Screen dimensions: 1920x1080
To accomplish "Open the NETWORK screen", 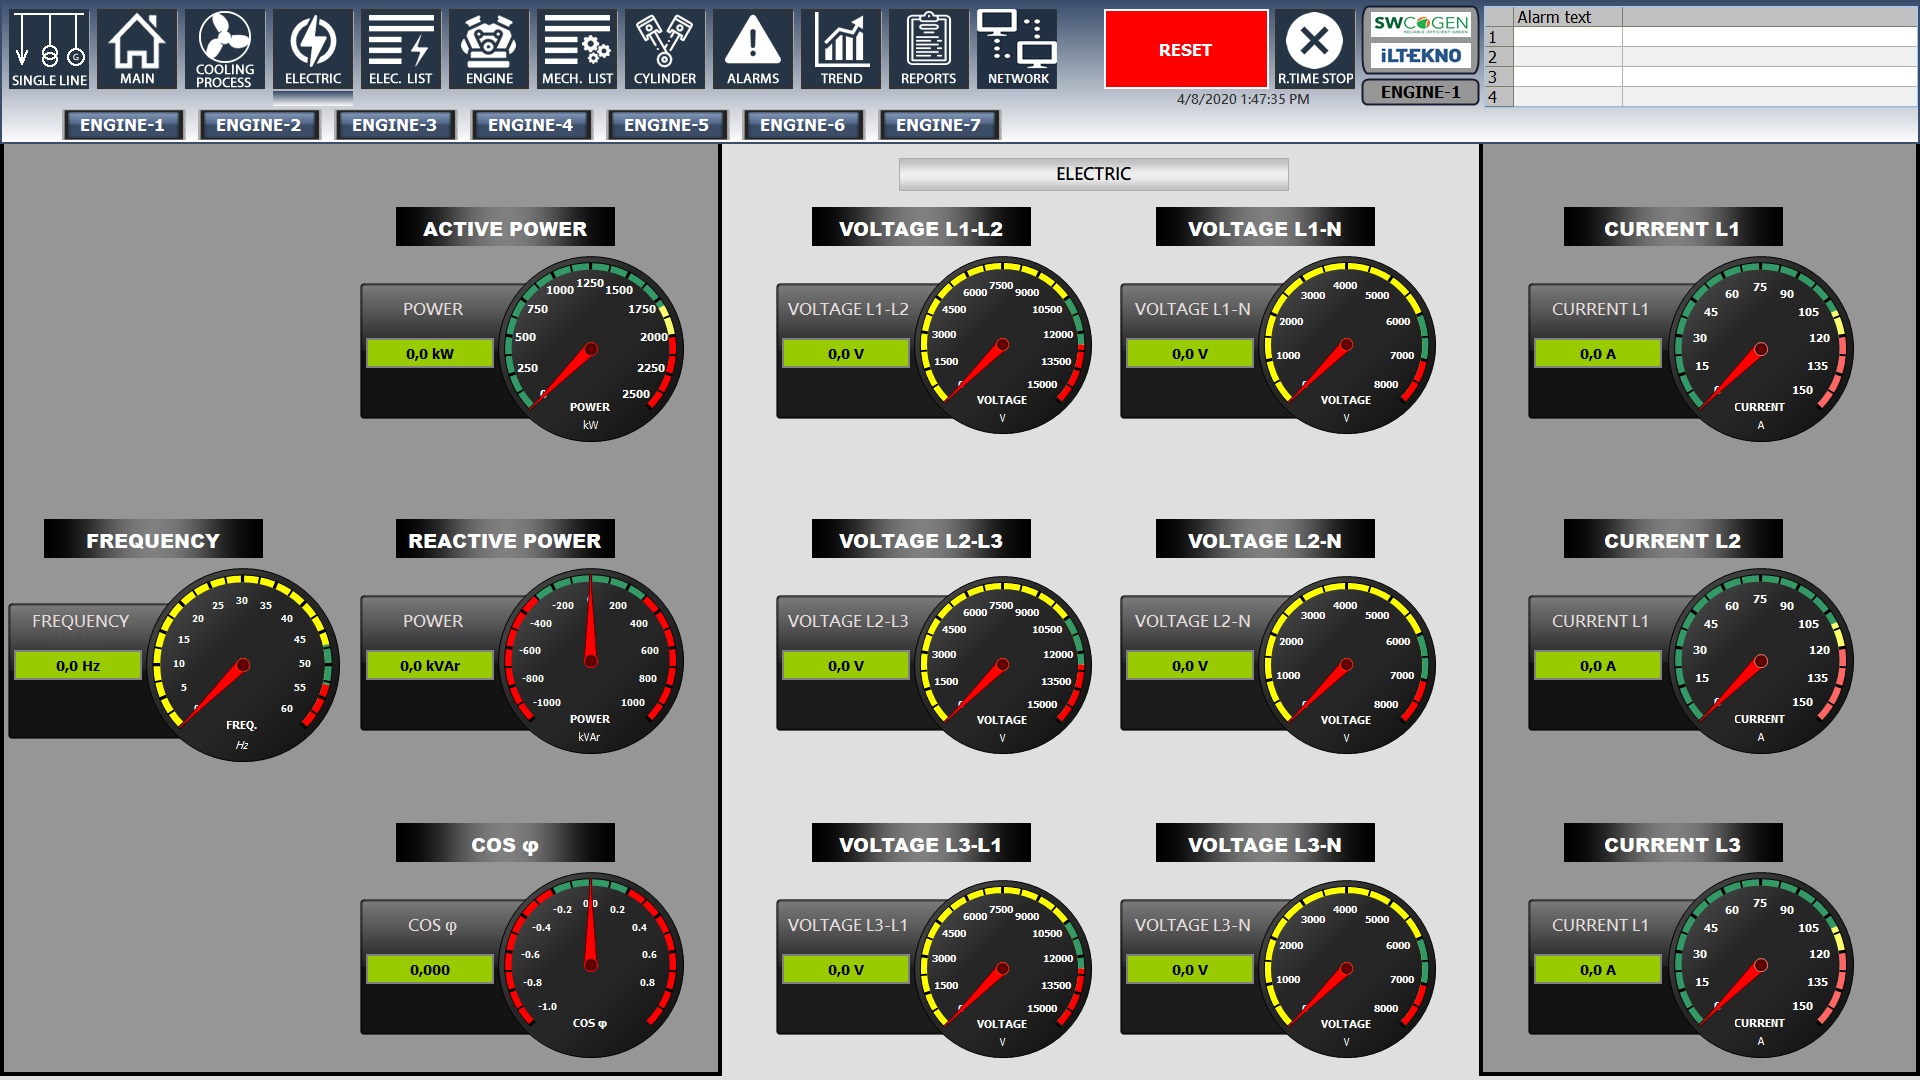I will click(x=1016, y=48).
